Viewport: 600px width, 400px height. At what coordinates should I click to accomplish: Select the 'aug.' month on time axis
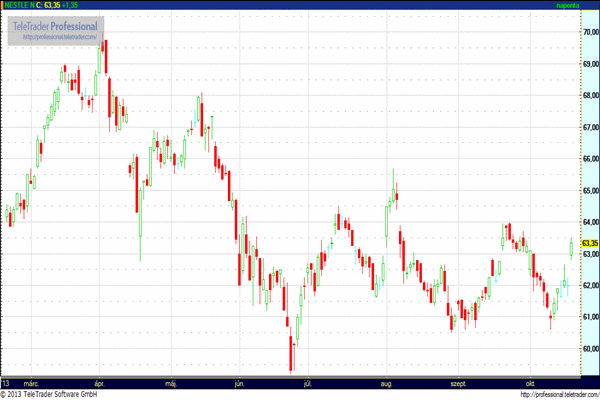coord(387,383)
